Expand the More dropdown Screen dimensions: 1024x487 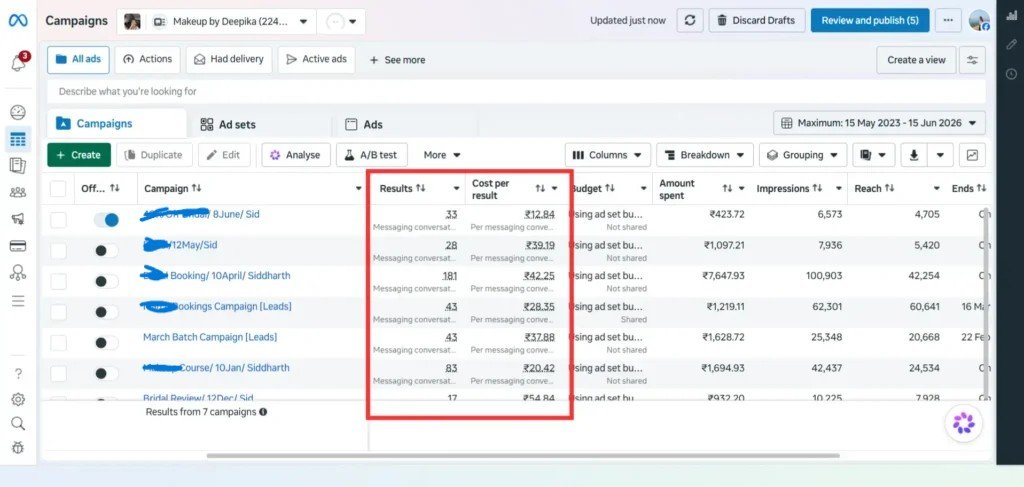442,155
